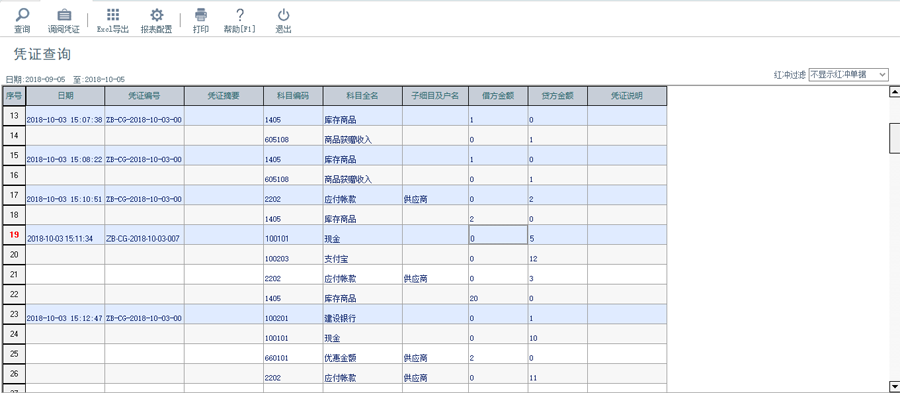Click the vertical scrollbar thumb
The height and width of the screenshot is (393, 900).
pos(894,138)
